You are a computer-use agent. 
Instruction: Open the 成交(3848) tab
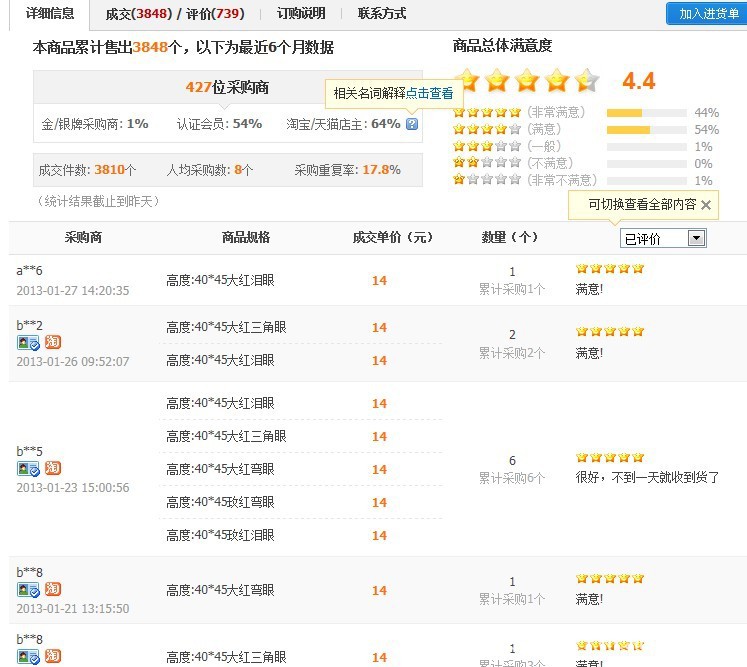point(138,14)
